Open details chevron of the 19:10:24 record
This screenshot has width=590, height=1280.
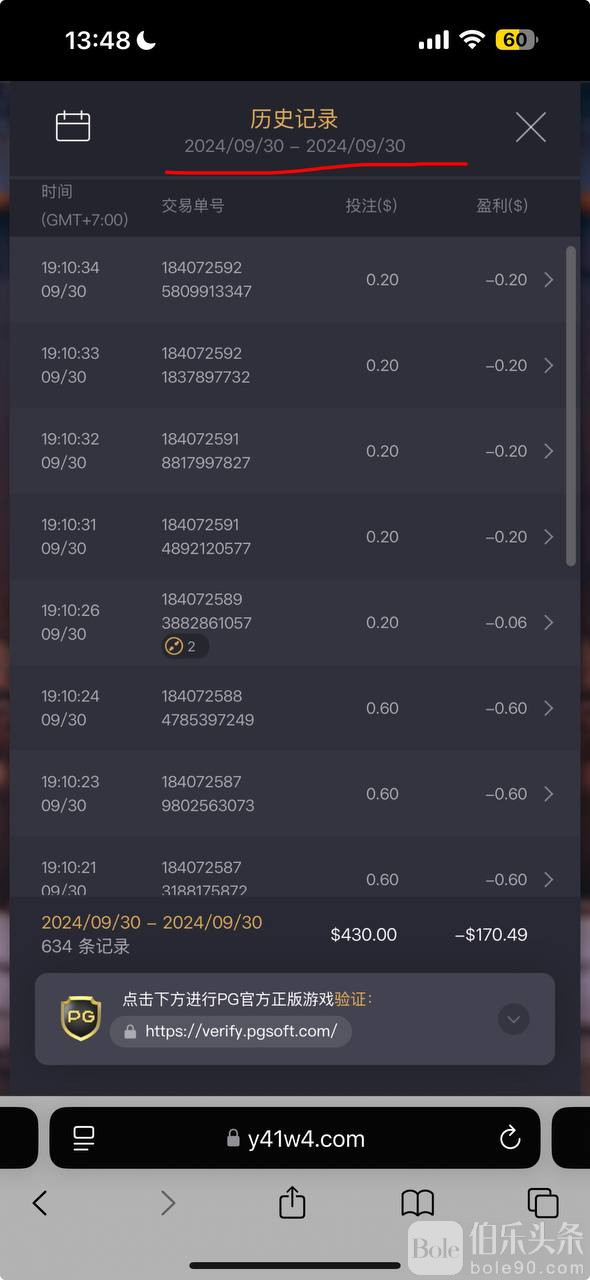[548, 708]
